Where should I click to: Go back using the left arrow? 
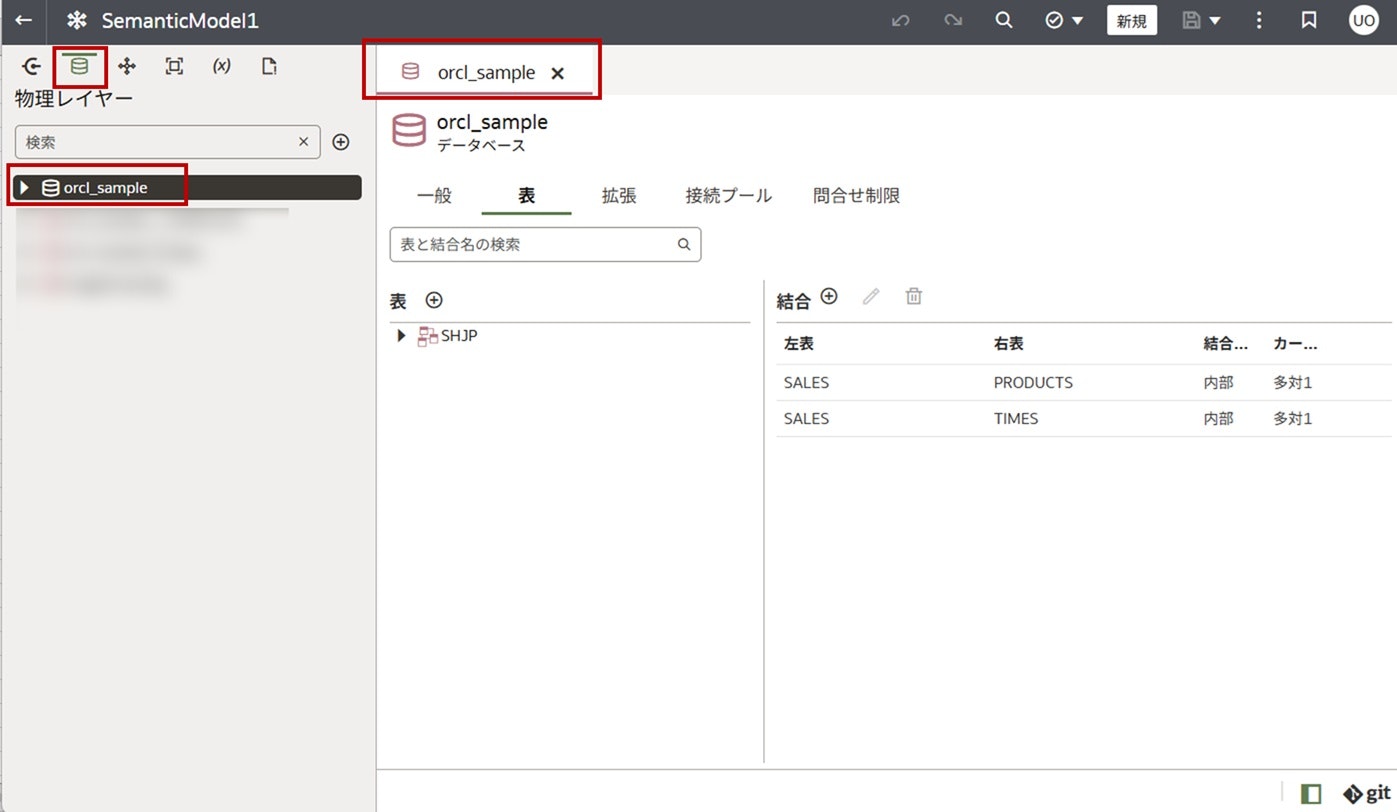click(23, 20)
